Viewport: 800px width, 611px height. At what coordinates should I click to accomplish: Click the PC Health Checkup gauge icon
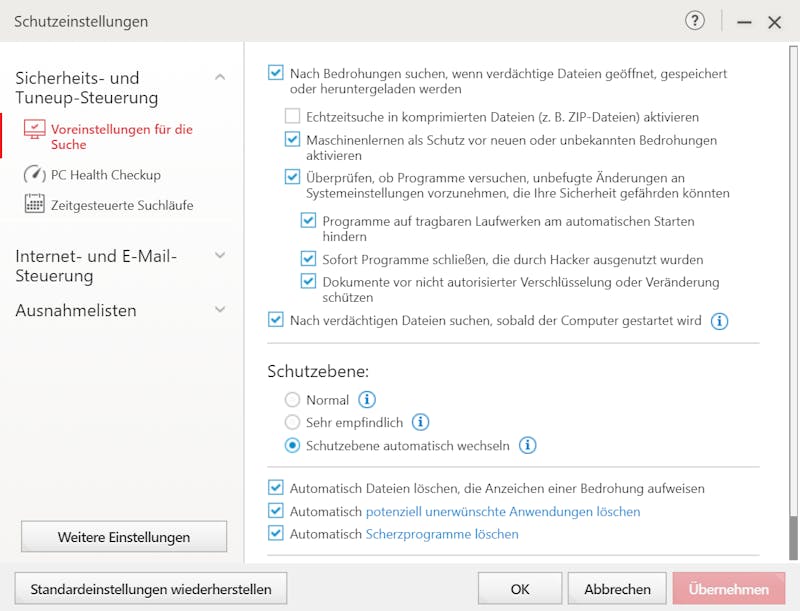34,174
